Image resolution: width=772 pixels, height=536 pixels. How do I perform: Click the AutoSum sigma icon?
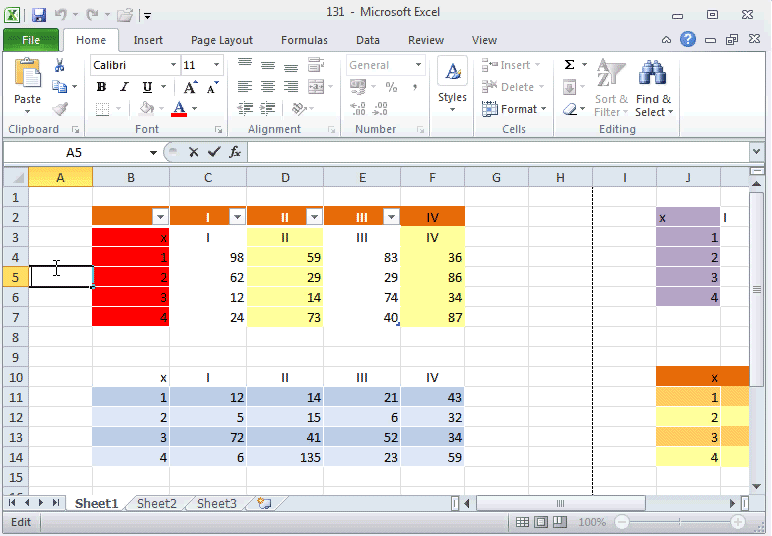(x=569, y=65)
